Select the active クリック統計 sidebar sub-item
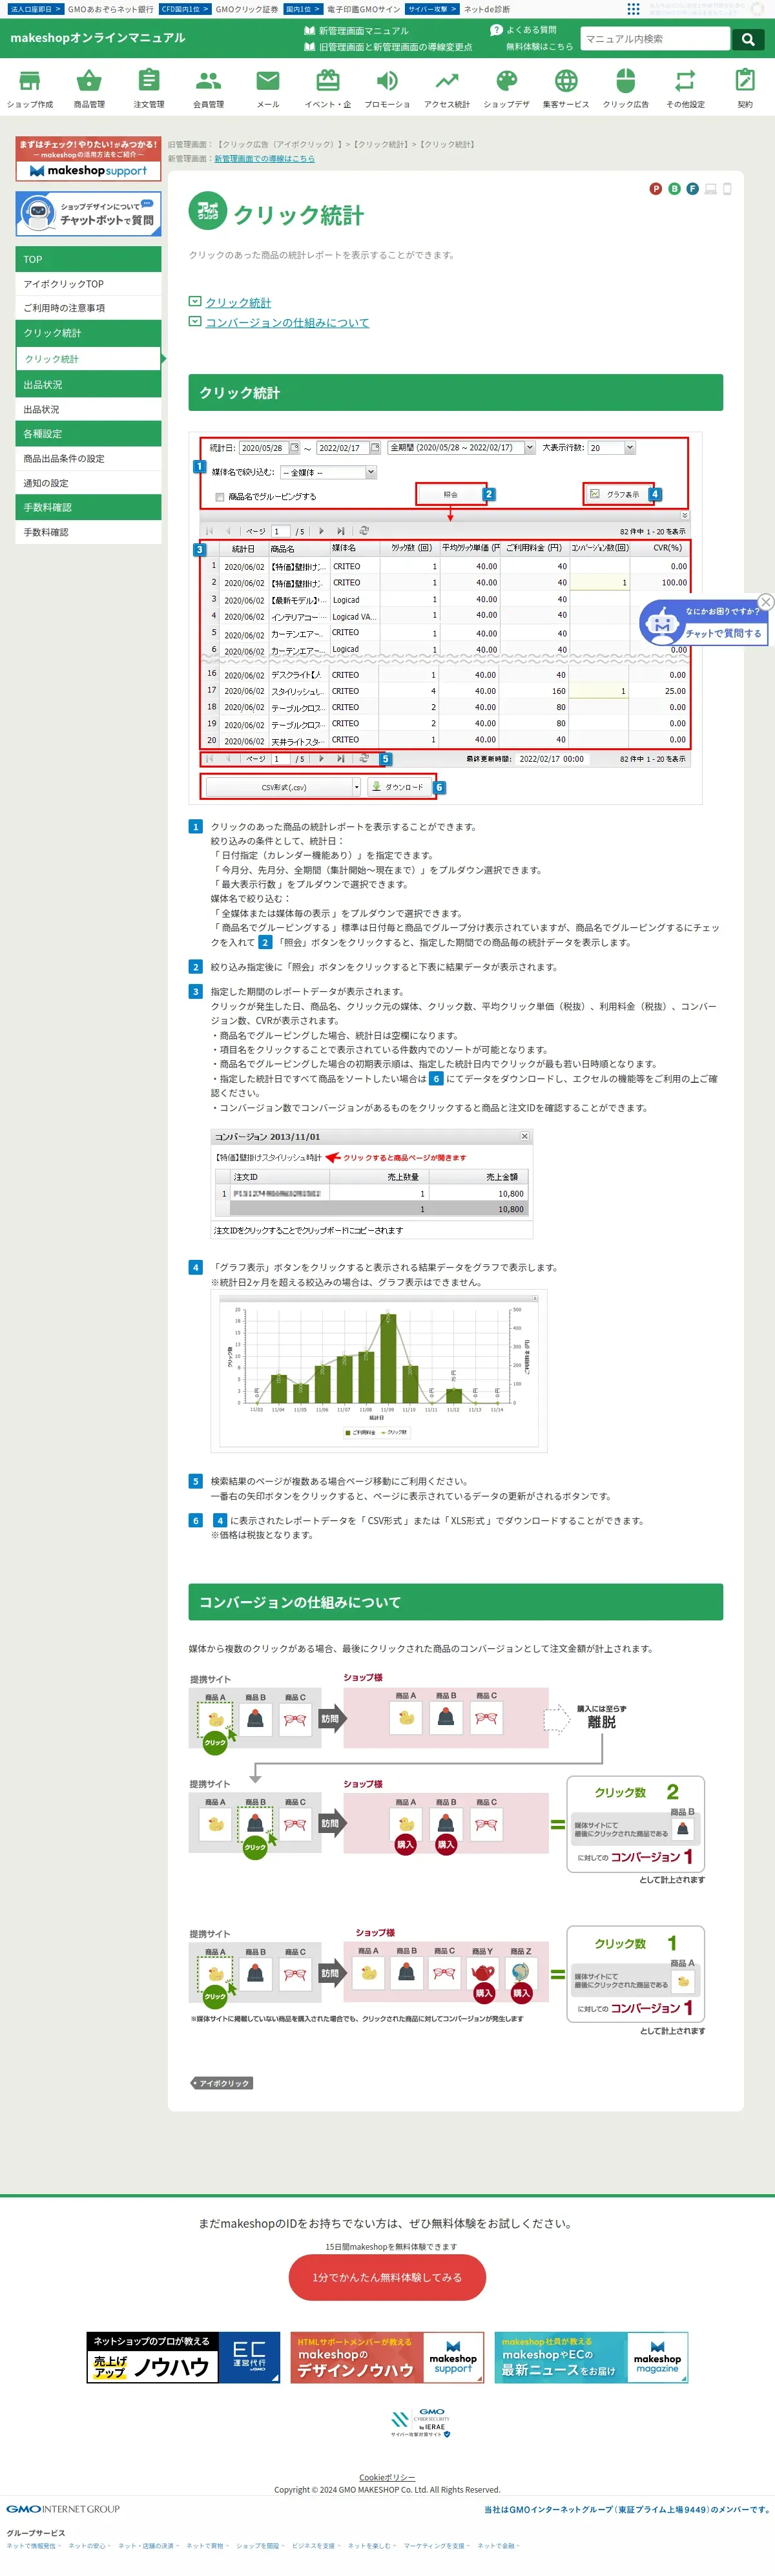 pos(88,358)
